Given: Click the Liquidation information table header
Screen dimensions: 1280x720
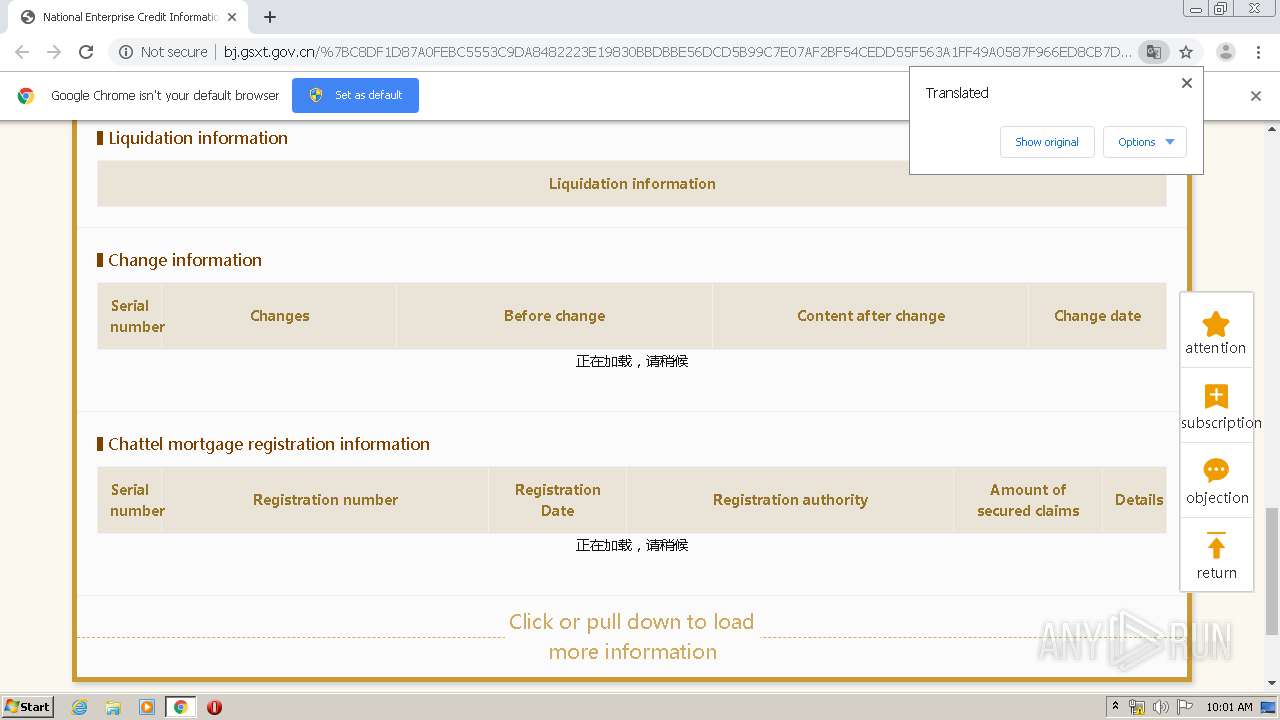Looking at the screenshot, I should pyautogui.click(x=632, y=184).
